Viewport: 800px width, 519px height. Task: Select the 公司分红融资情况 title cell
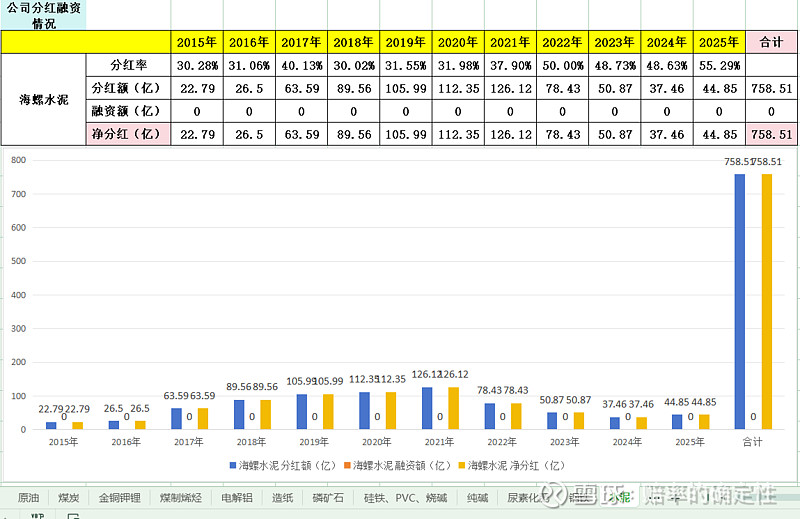[43, 15]
